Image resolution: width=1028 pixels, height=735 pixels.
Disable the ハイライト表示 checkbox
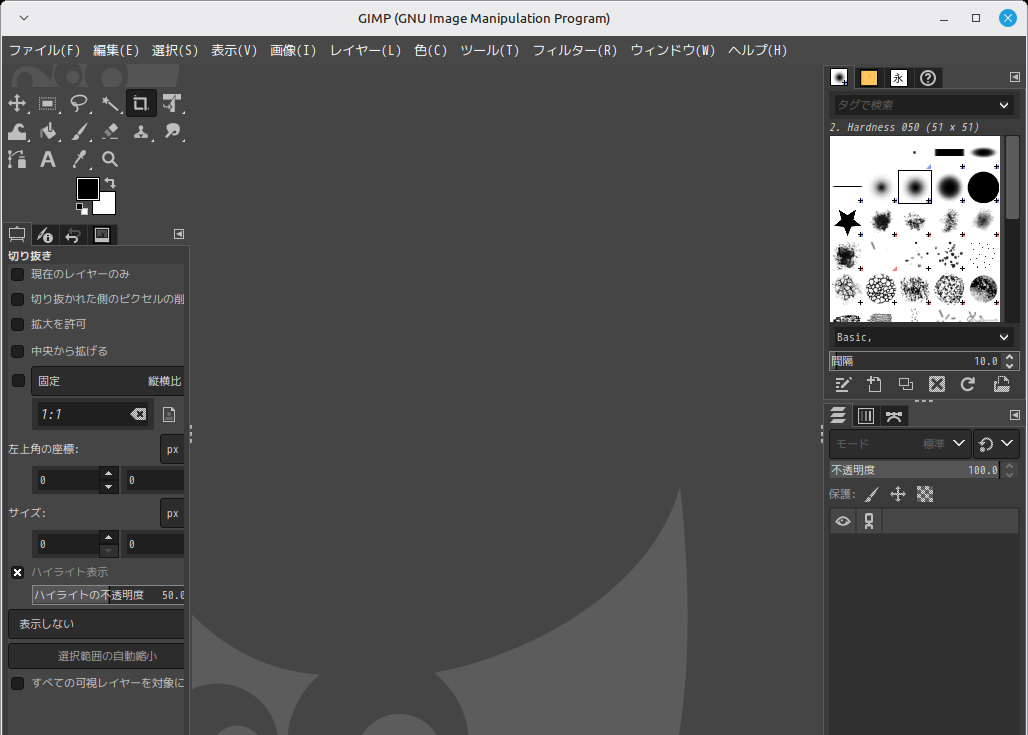point(17,572)
